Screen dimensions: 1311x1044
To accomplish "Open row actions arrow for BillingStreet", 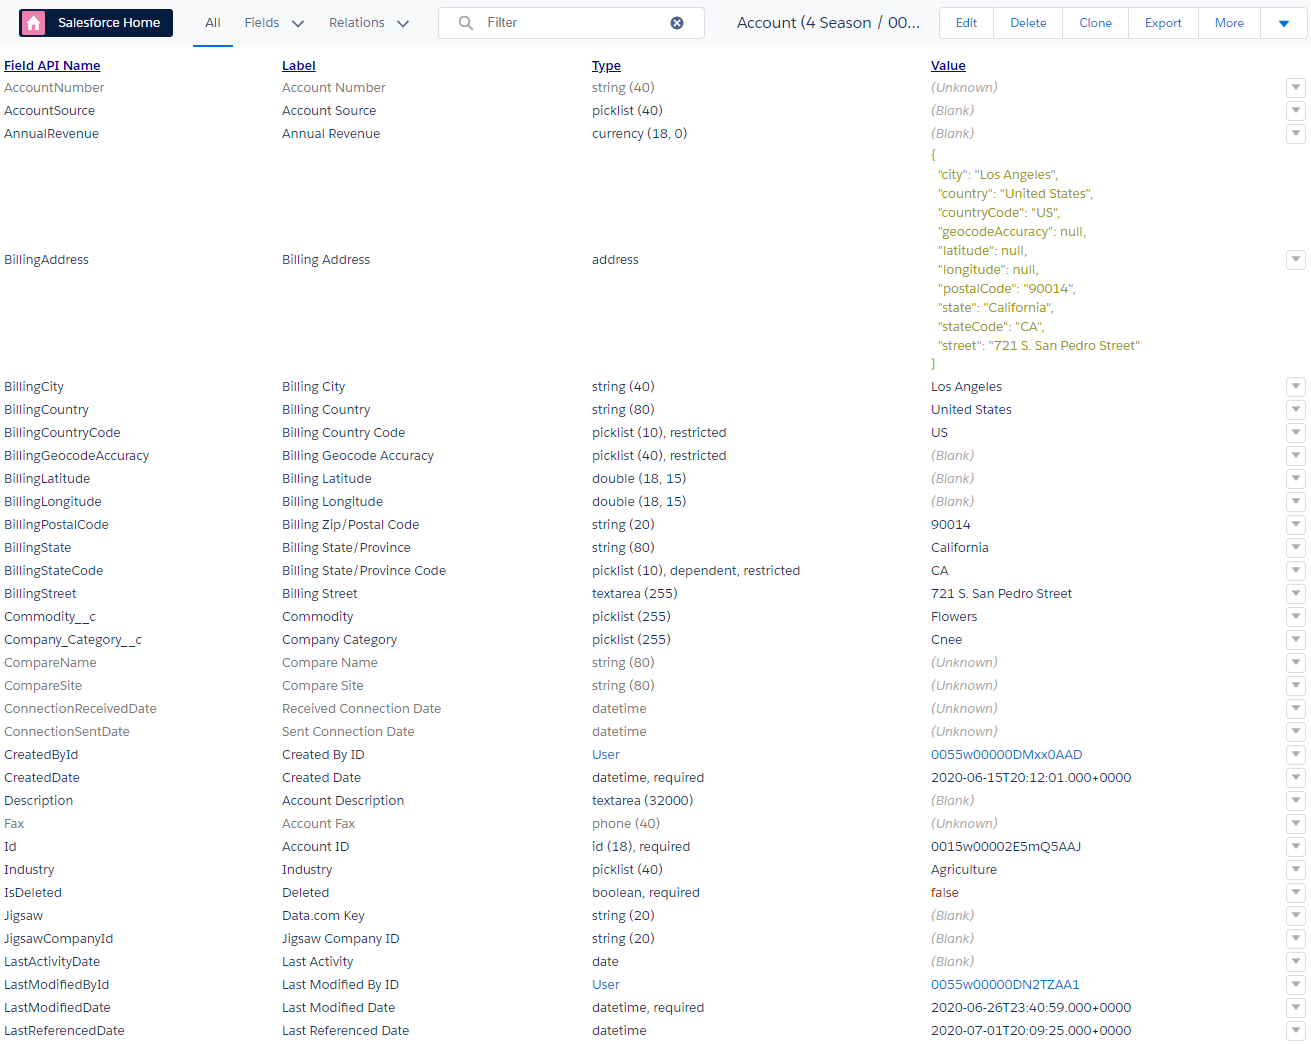I will point(1296,594).
